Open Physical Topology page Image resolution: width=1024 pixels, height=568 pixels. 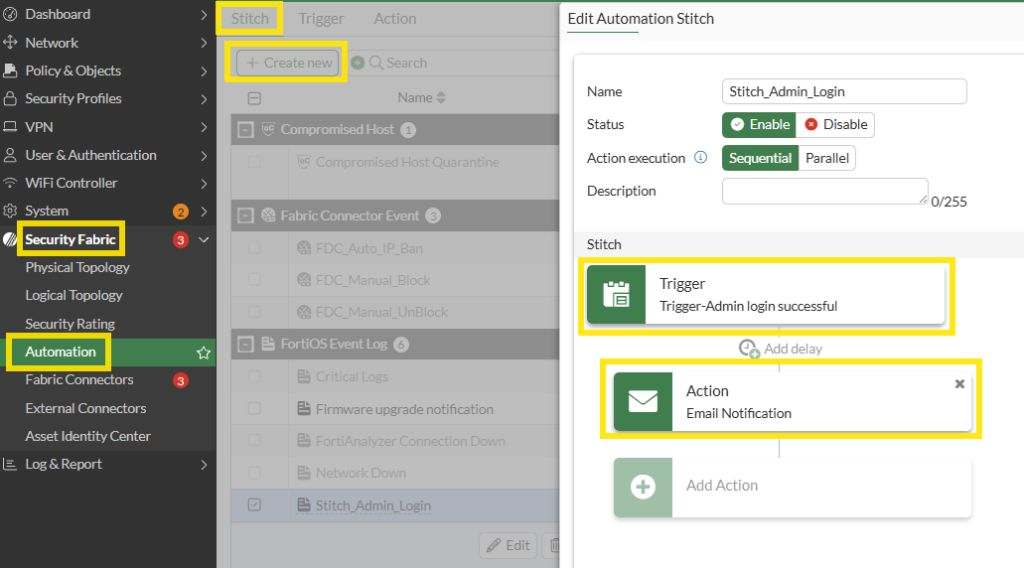click(x=78, y=268)
